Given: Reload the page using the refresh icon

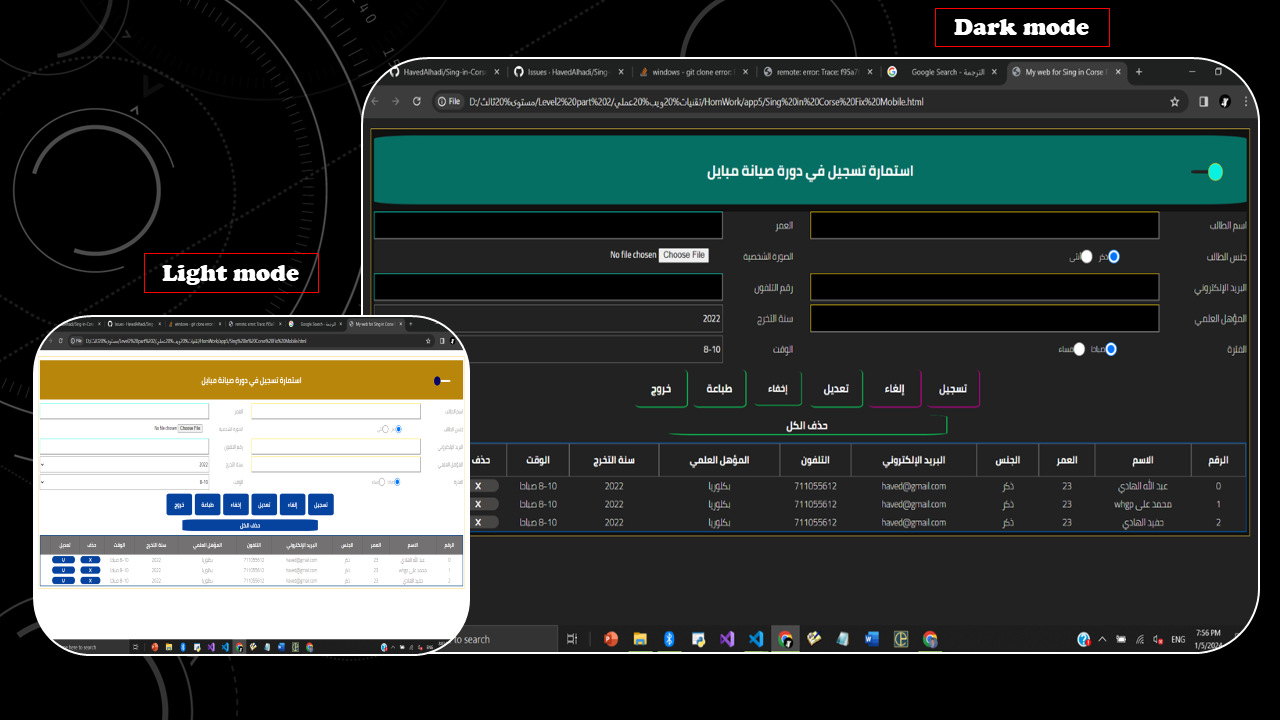Looking at the screenshot, I should tap(417, 101).
